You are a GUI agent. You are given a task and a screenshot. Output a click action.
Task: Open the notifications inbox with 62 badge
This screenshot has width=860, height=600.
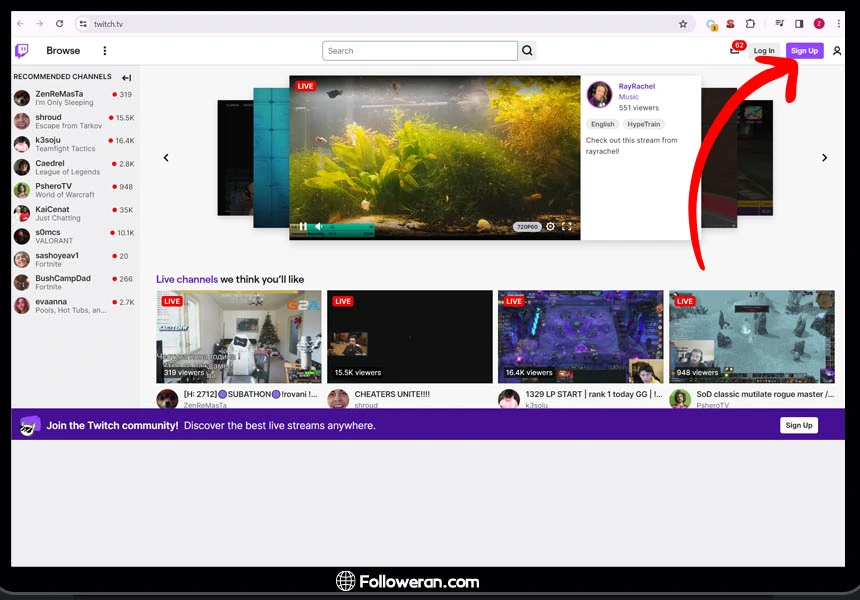[x=735, y=51]
